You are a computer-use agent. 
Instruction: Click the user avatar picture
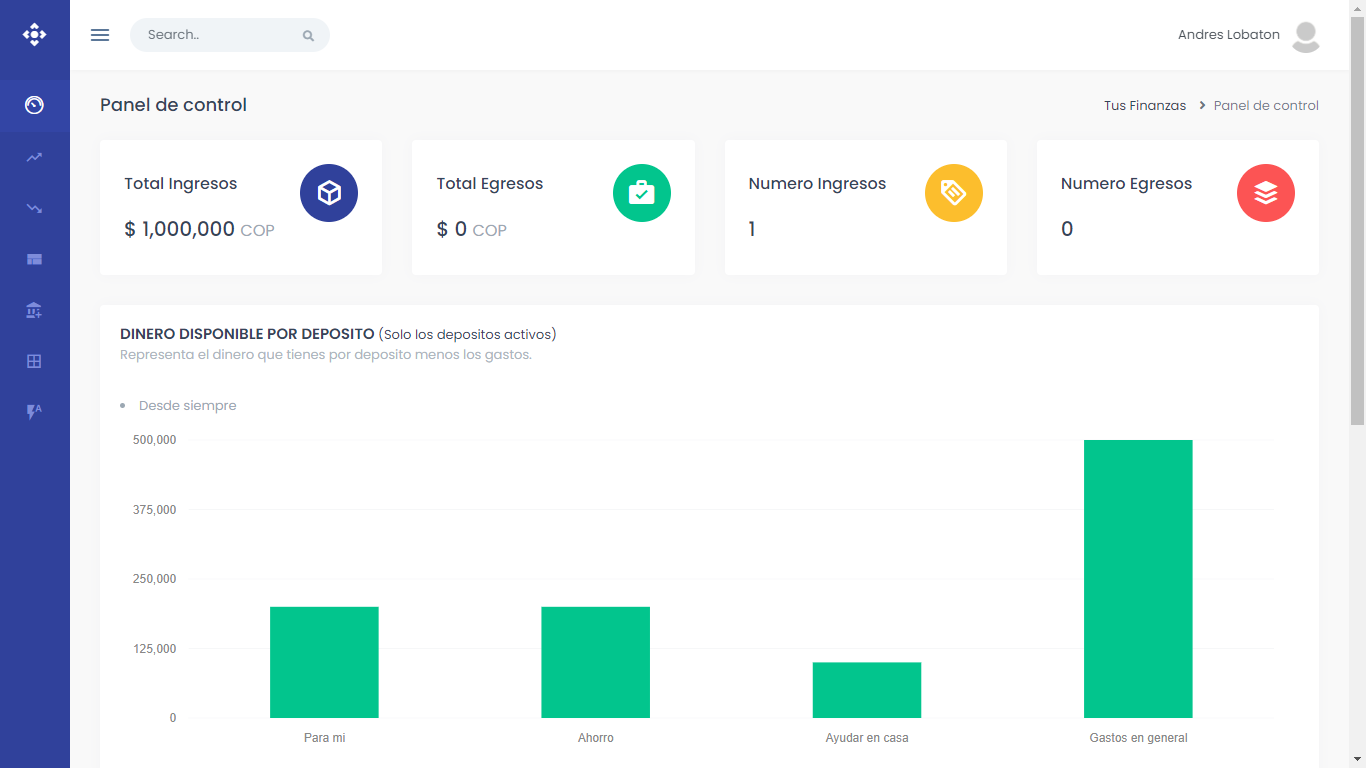[1305, 36]
